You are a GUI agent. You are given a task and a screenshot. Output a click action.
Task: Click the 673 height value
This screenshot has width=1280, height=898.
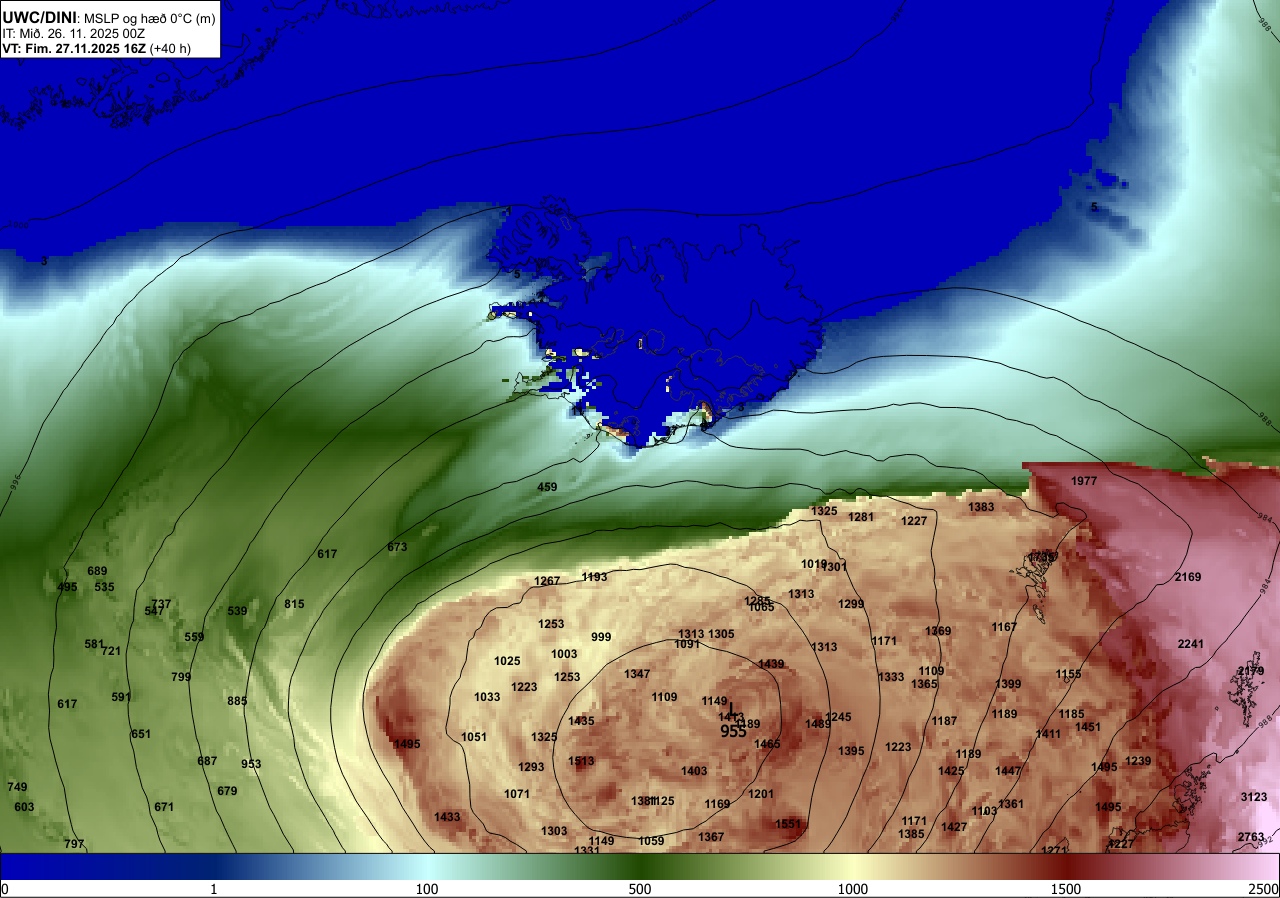397,547
